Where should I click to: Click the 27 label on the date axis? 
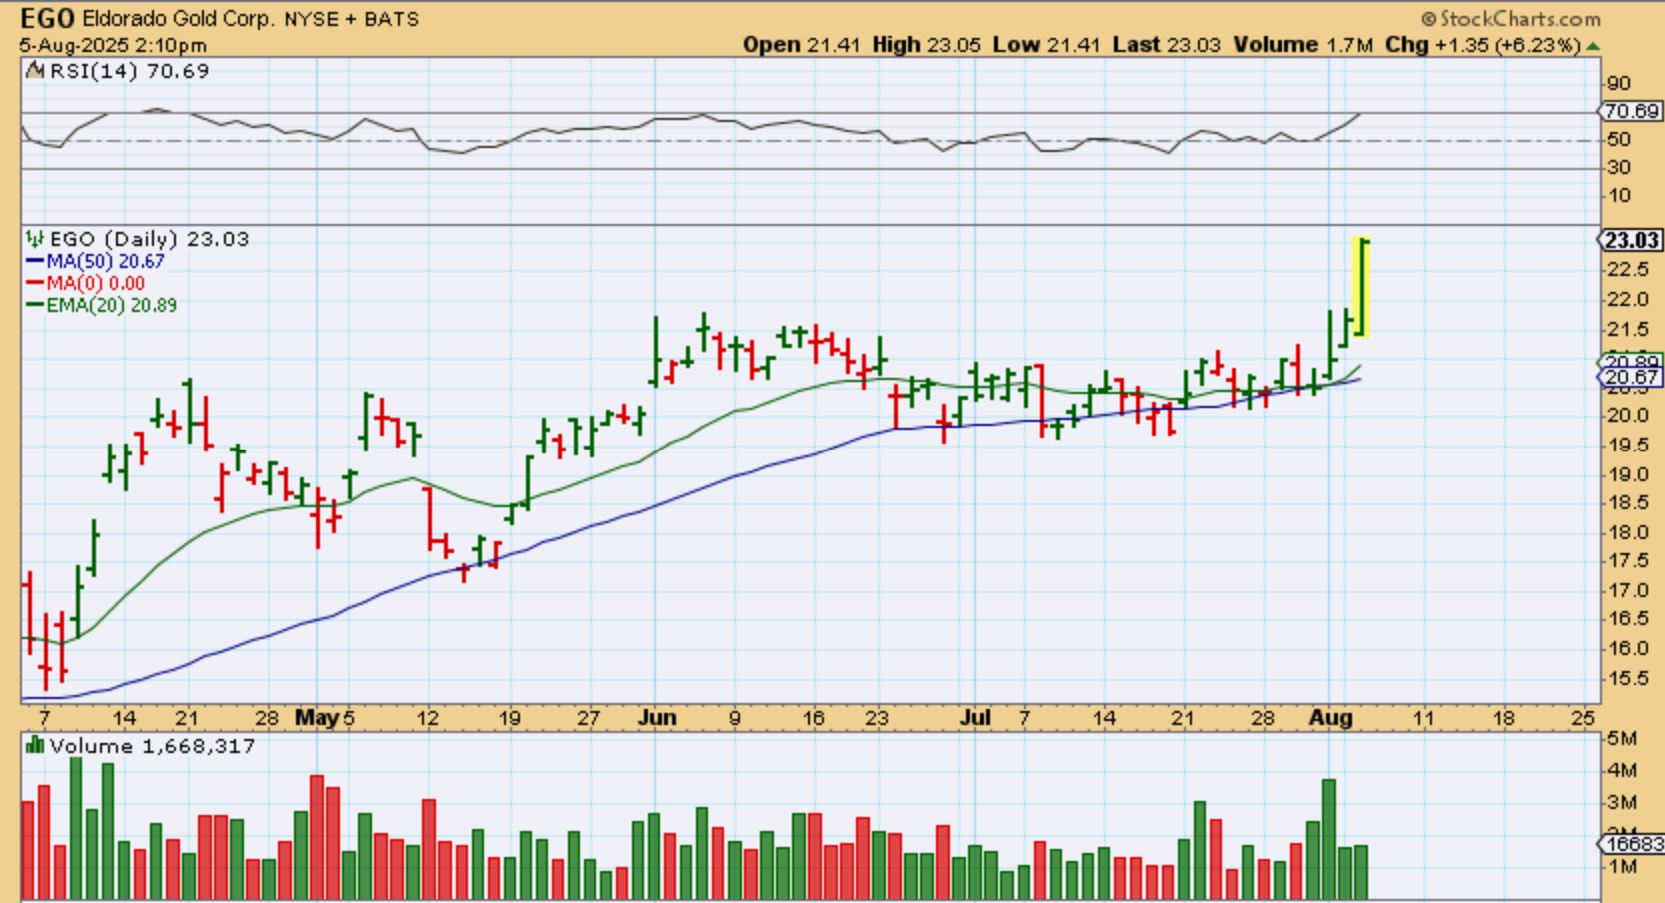point(588,718)
